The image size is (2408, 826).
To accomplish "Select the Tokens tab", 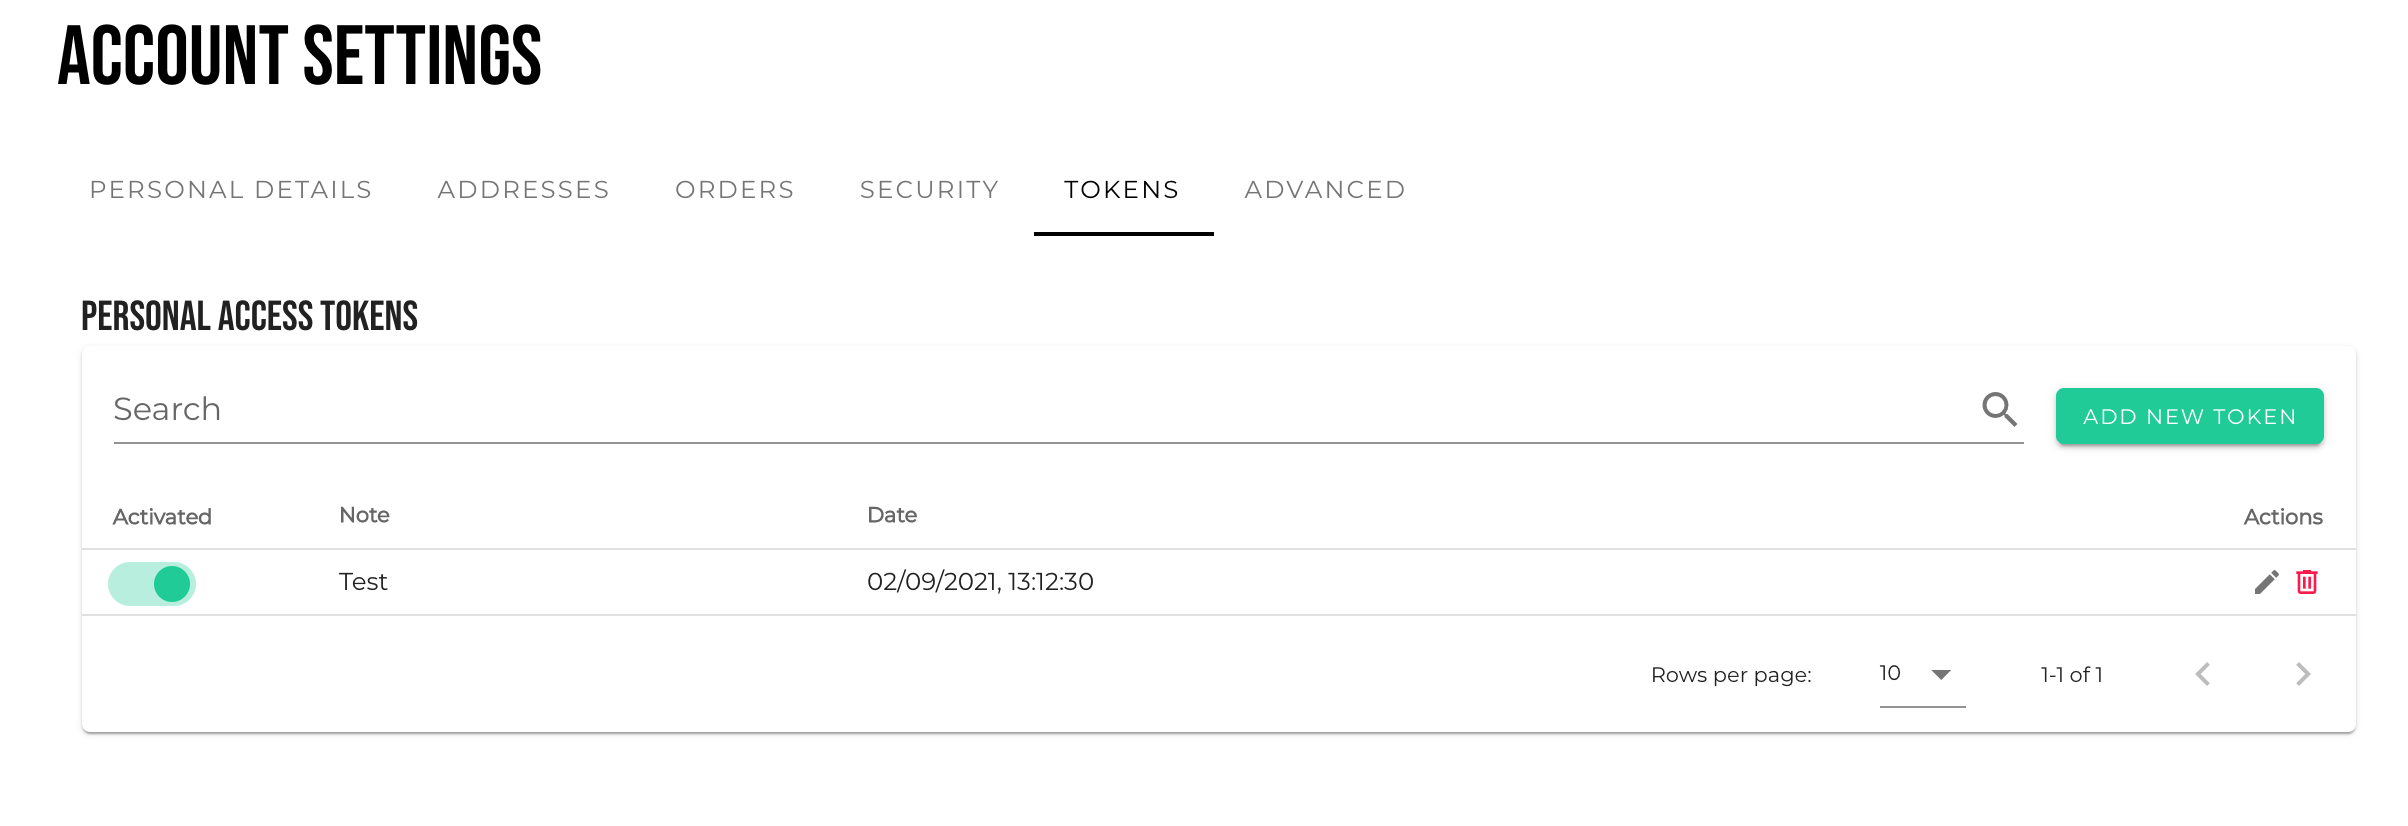I will [x=1122, y=190].
